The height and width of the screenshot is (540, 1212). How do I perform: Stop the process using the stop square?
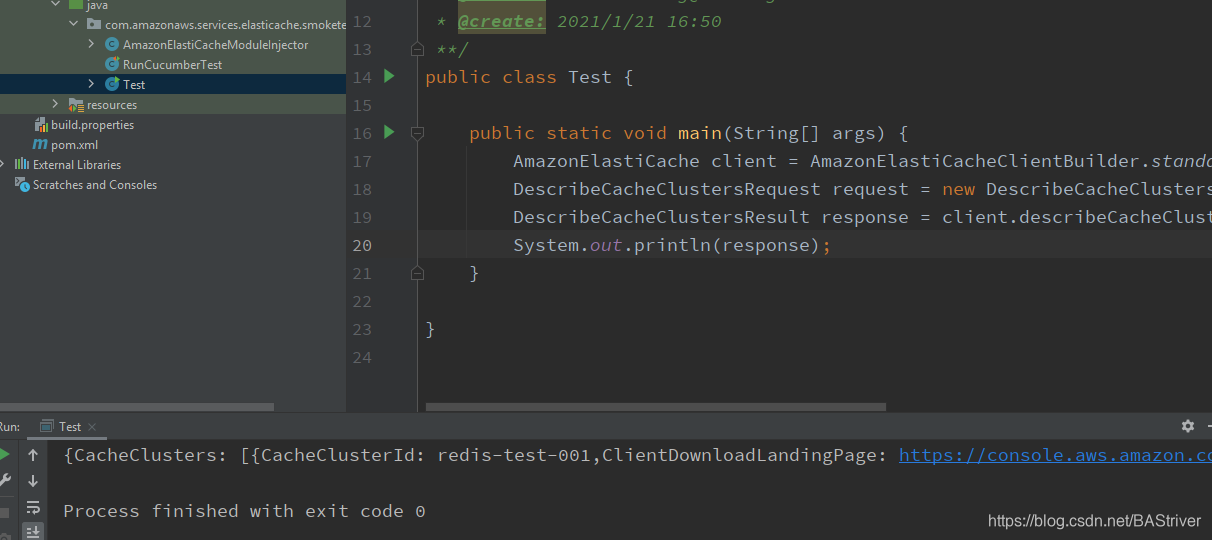4,512
